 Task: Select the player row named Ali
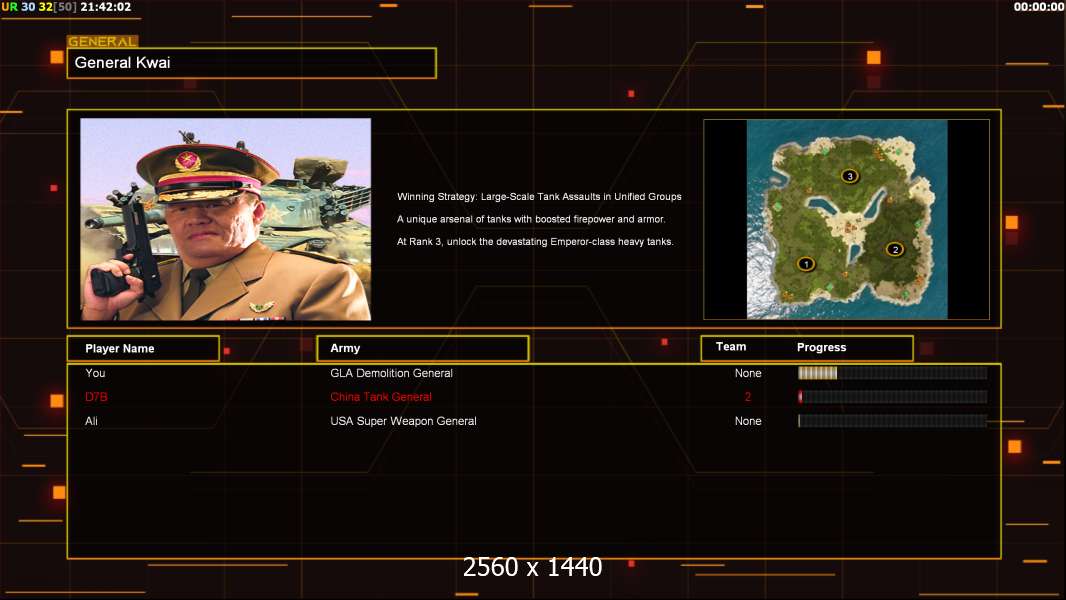pos(534,421)
